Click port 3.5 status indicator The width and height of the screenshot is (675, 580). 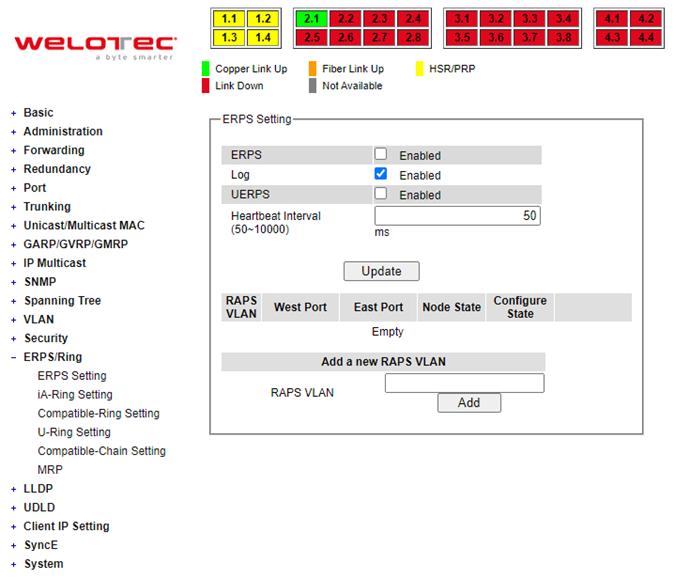(x=462, y=37)
